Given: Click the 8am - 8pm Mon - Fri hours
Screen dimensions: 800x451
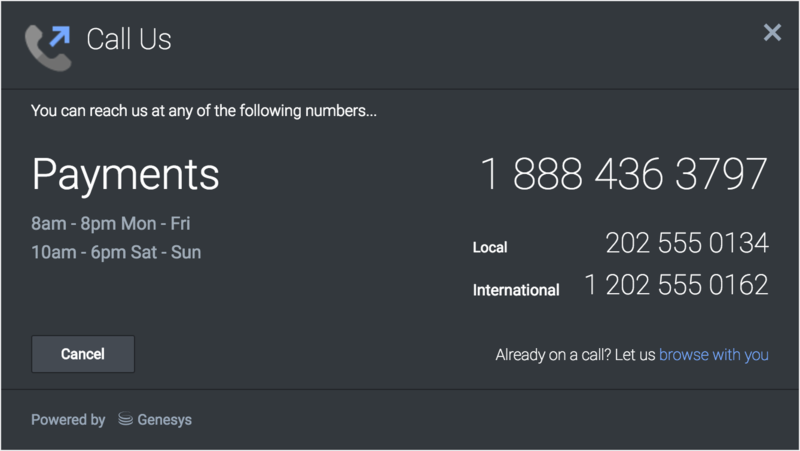Looking at the screenshot, I should (x=110, y=223).
